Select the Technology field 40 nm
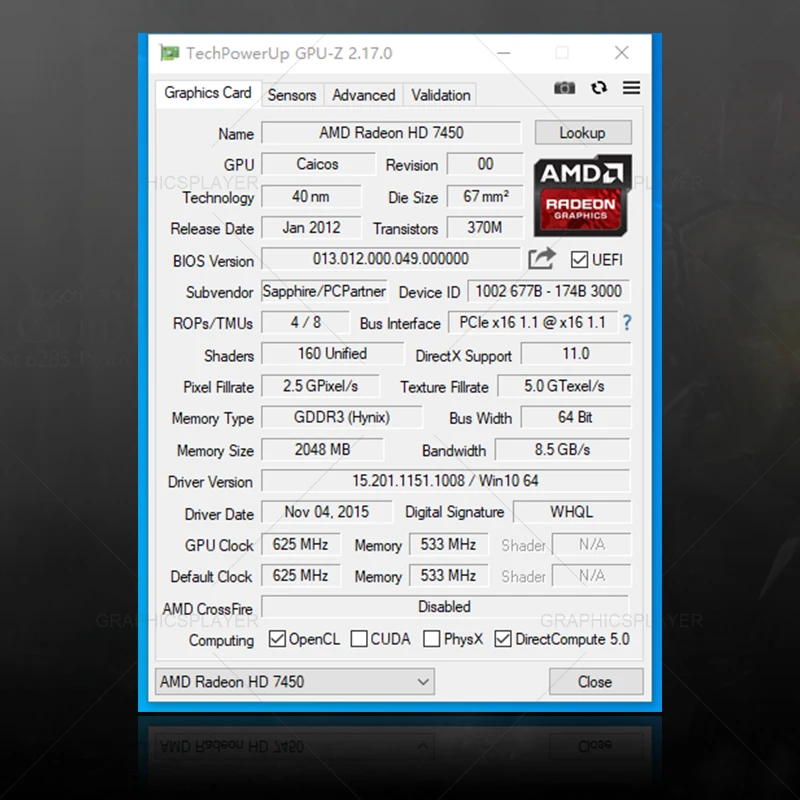 tap(311, 196)
